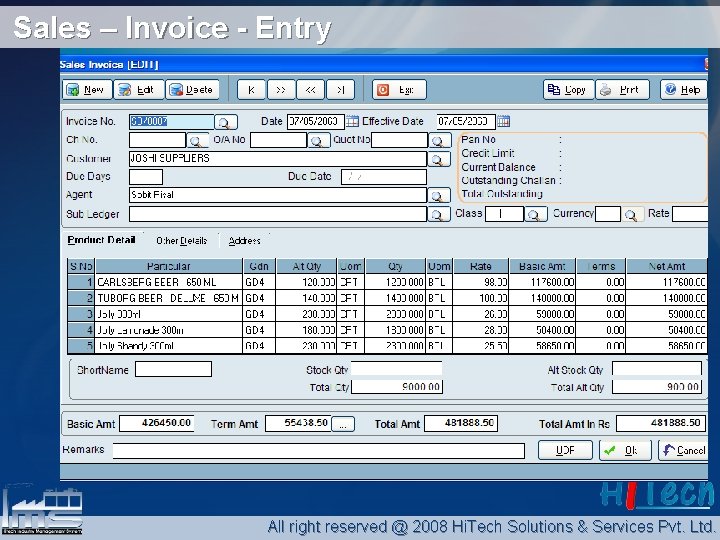This screenshot has height=540, width=720.
Task: Click the Cancel button
Action: coord(683,450)
